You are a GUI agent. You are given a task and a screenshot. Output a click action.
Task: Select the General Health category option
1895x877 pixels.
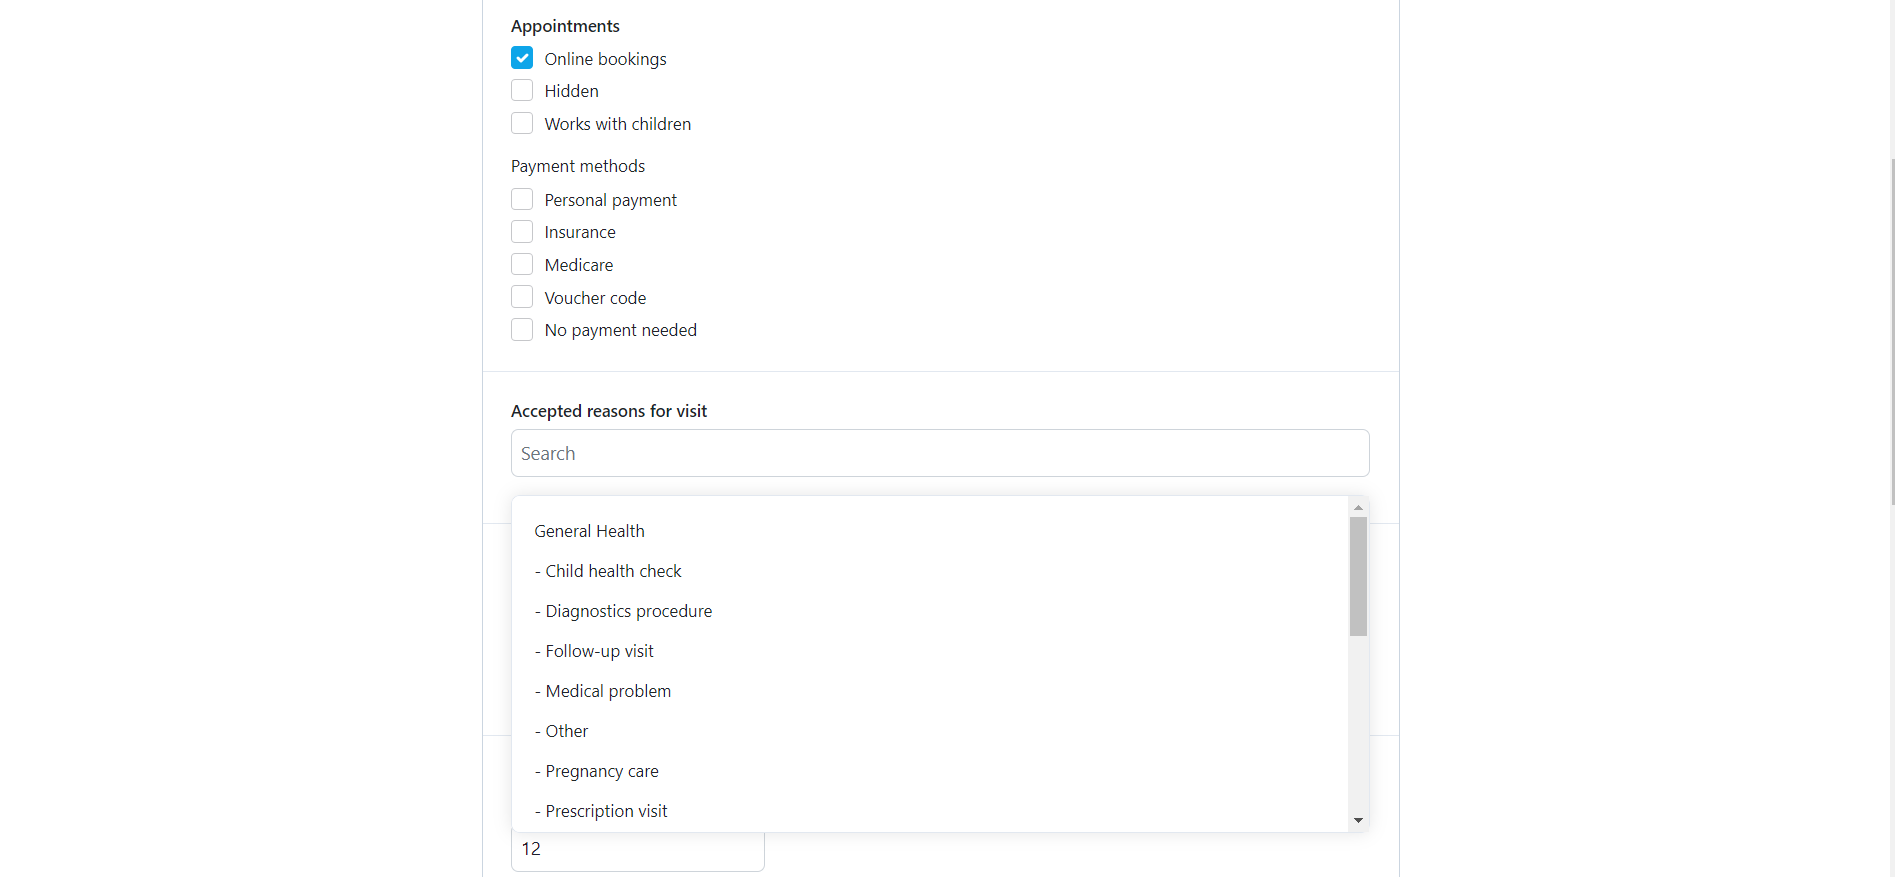point(930,531)
